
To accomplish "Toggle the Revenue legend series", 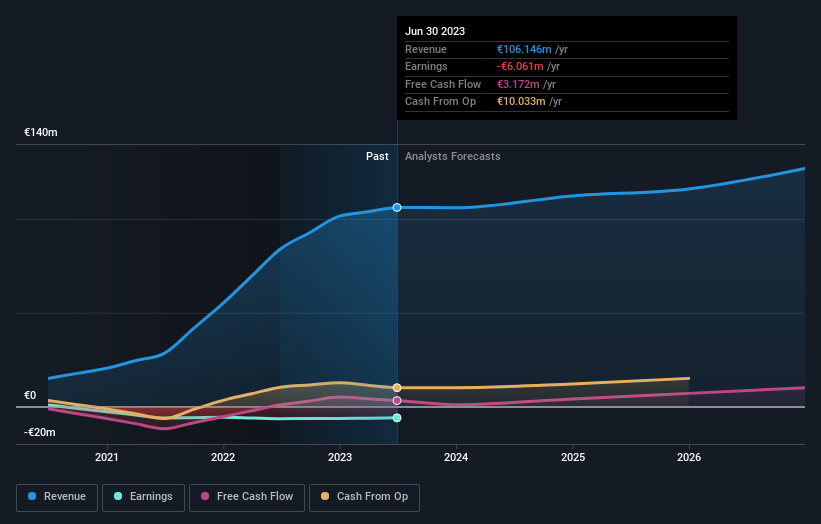I will [57, 497].
